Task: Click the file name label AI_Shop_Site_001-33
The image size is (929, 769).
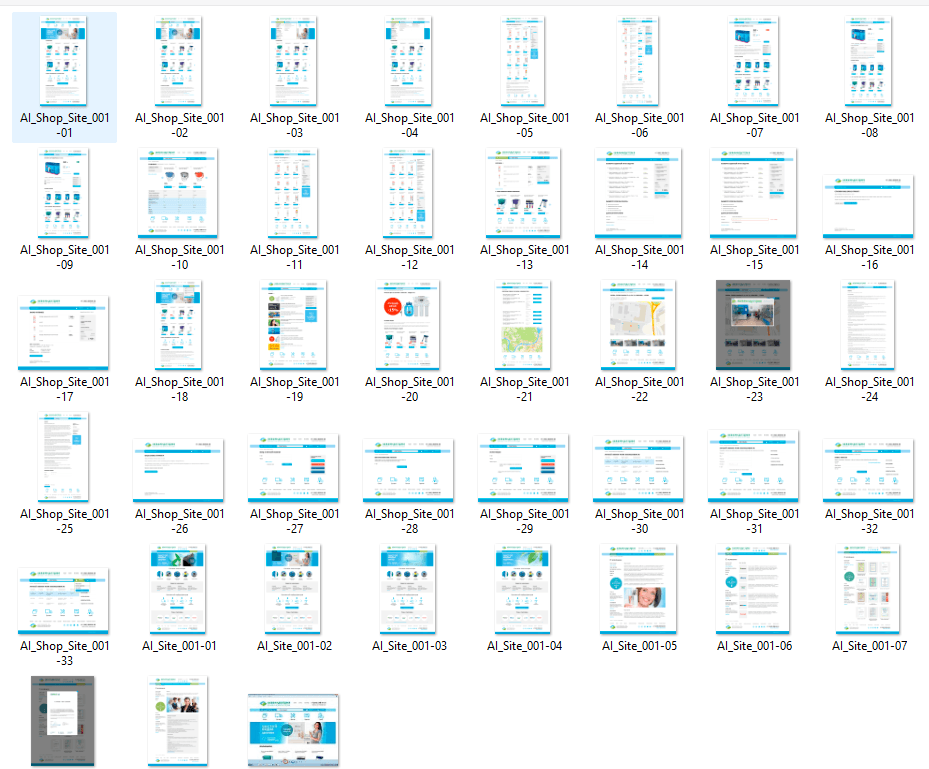Action: [65, 653]
